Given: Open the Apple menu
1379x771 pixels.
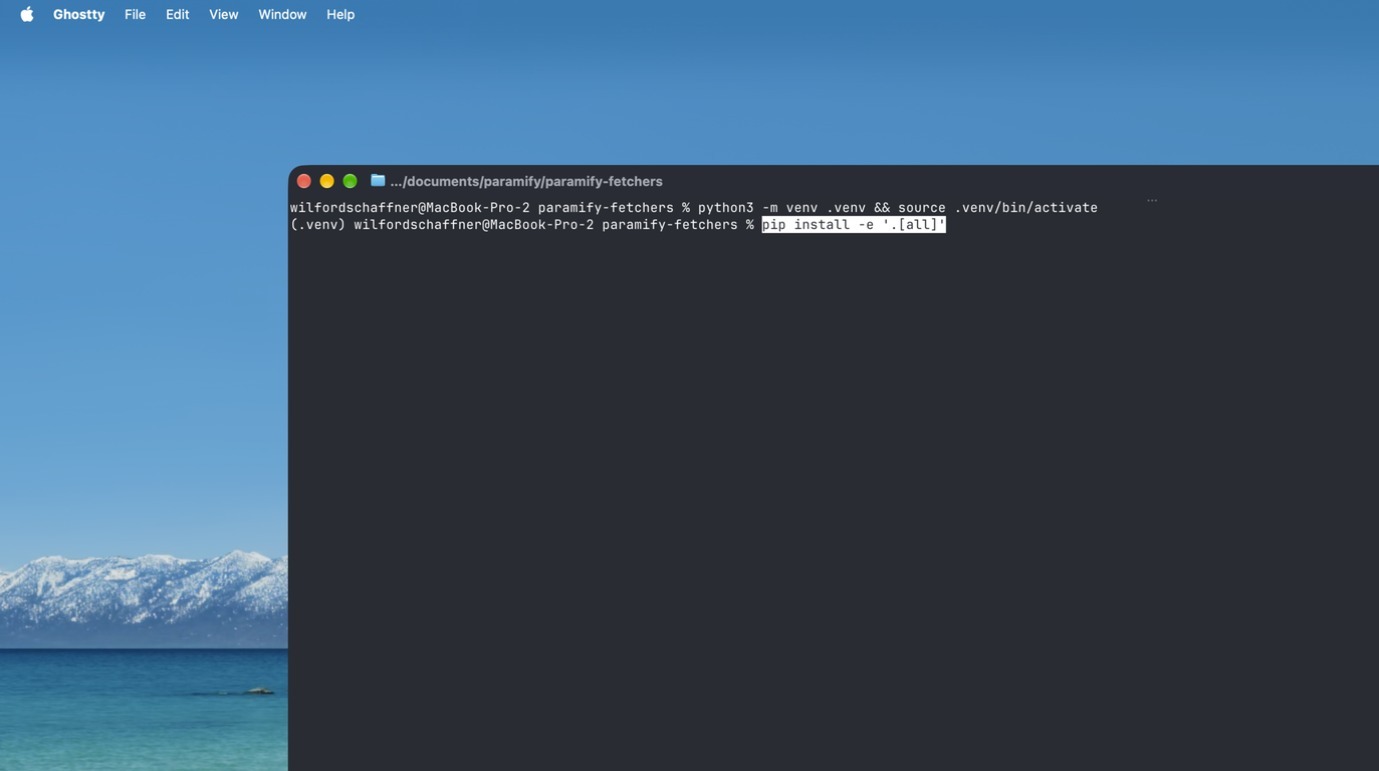Looking at the screenshot, I should click(27, 14).
